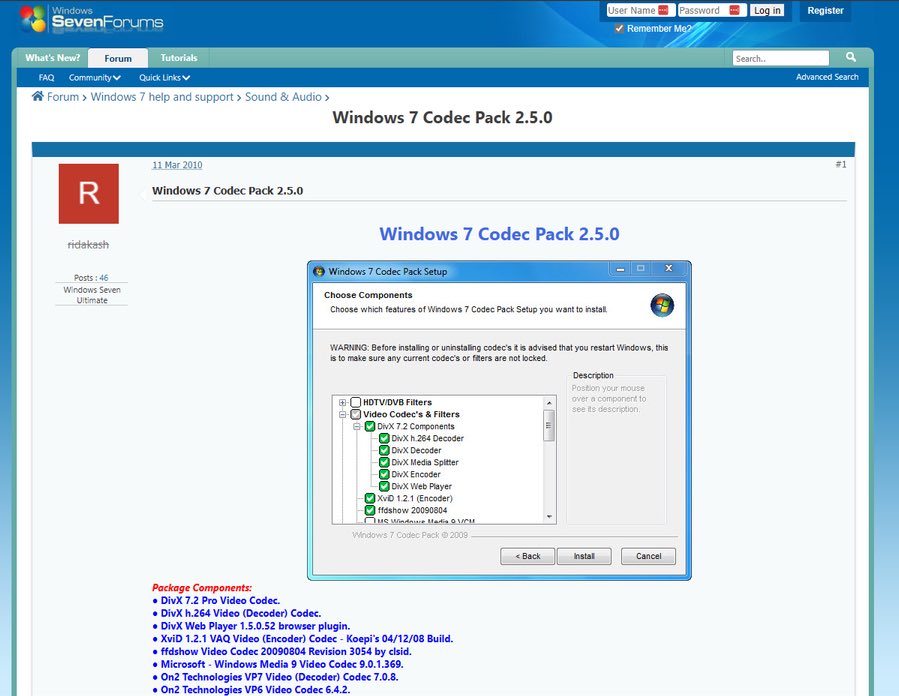Click the Install button
The height and width of the screenshot is (696, 899).
[x=584, y=556]
